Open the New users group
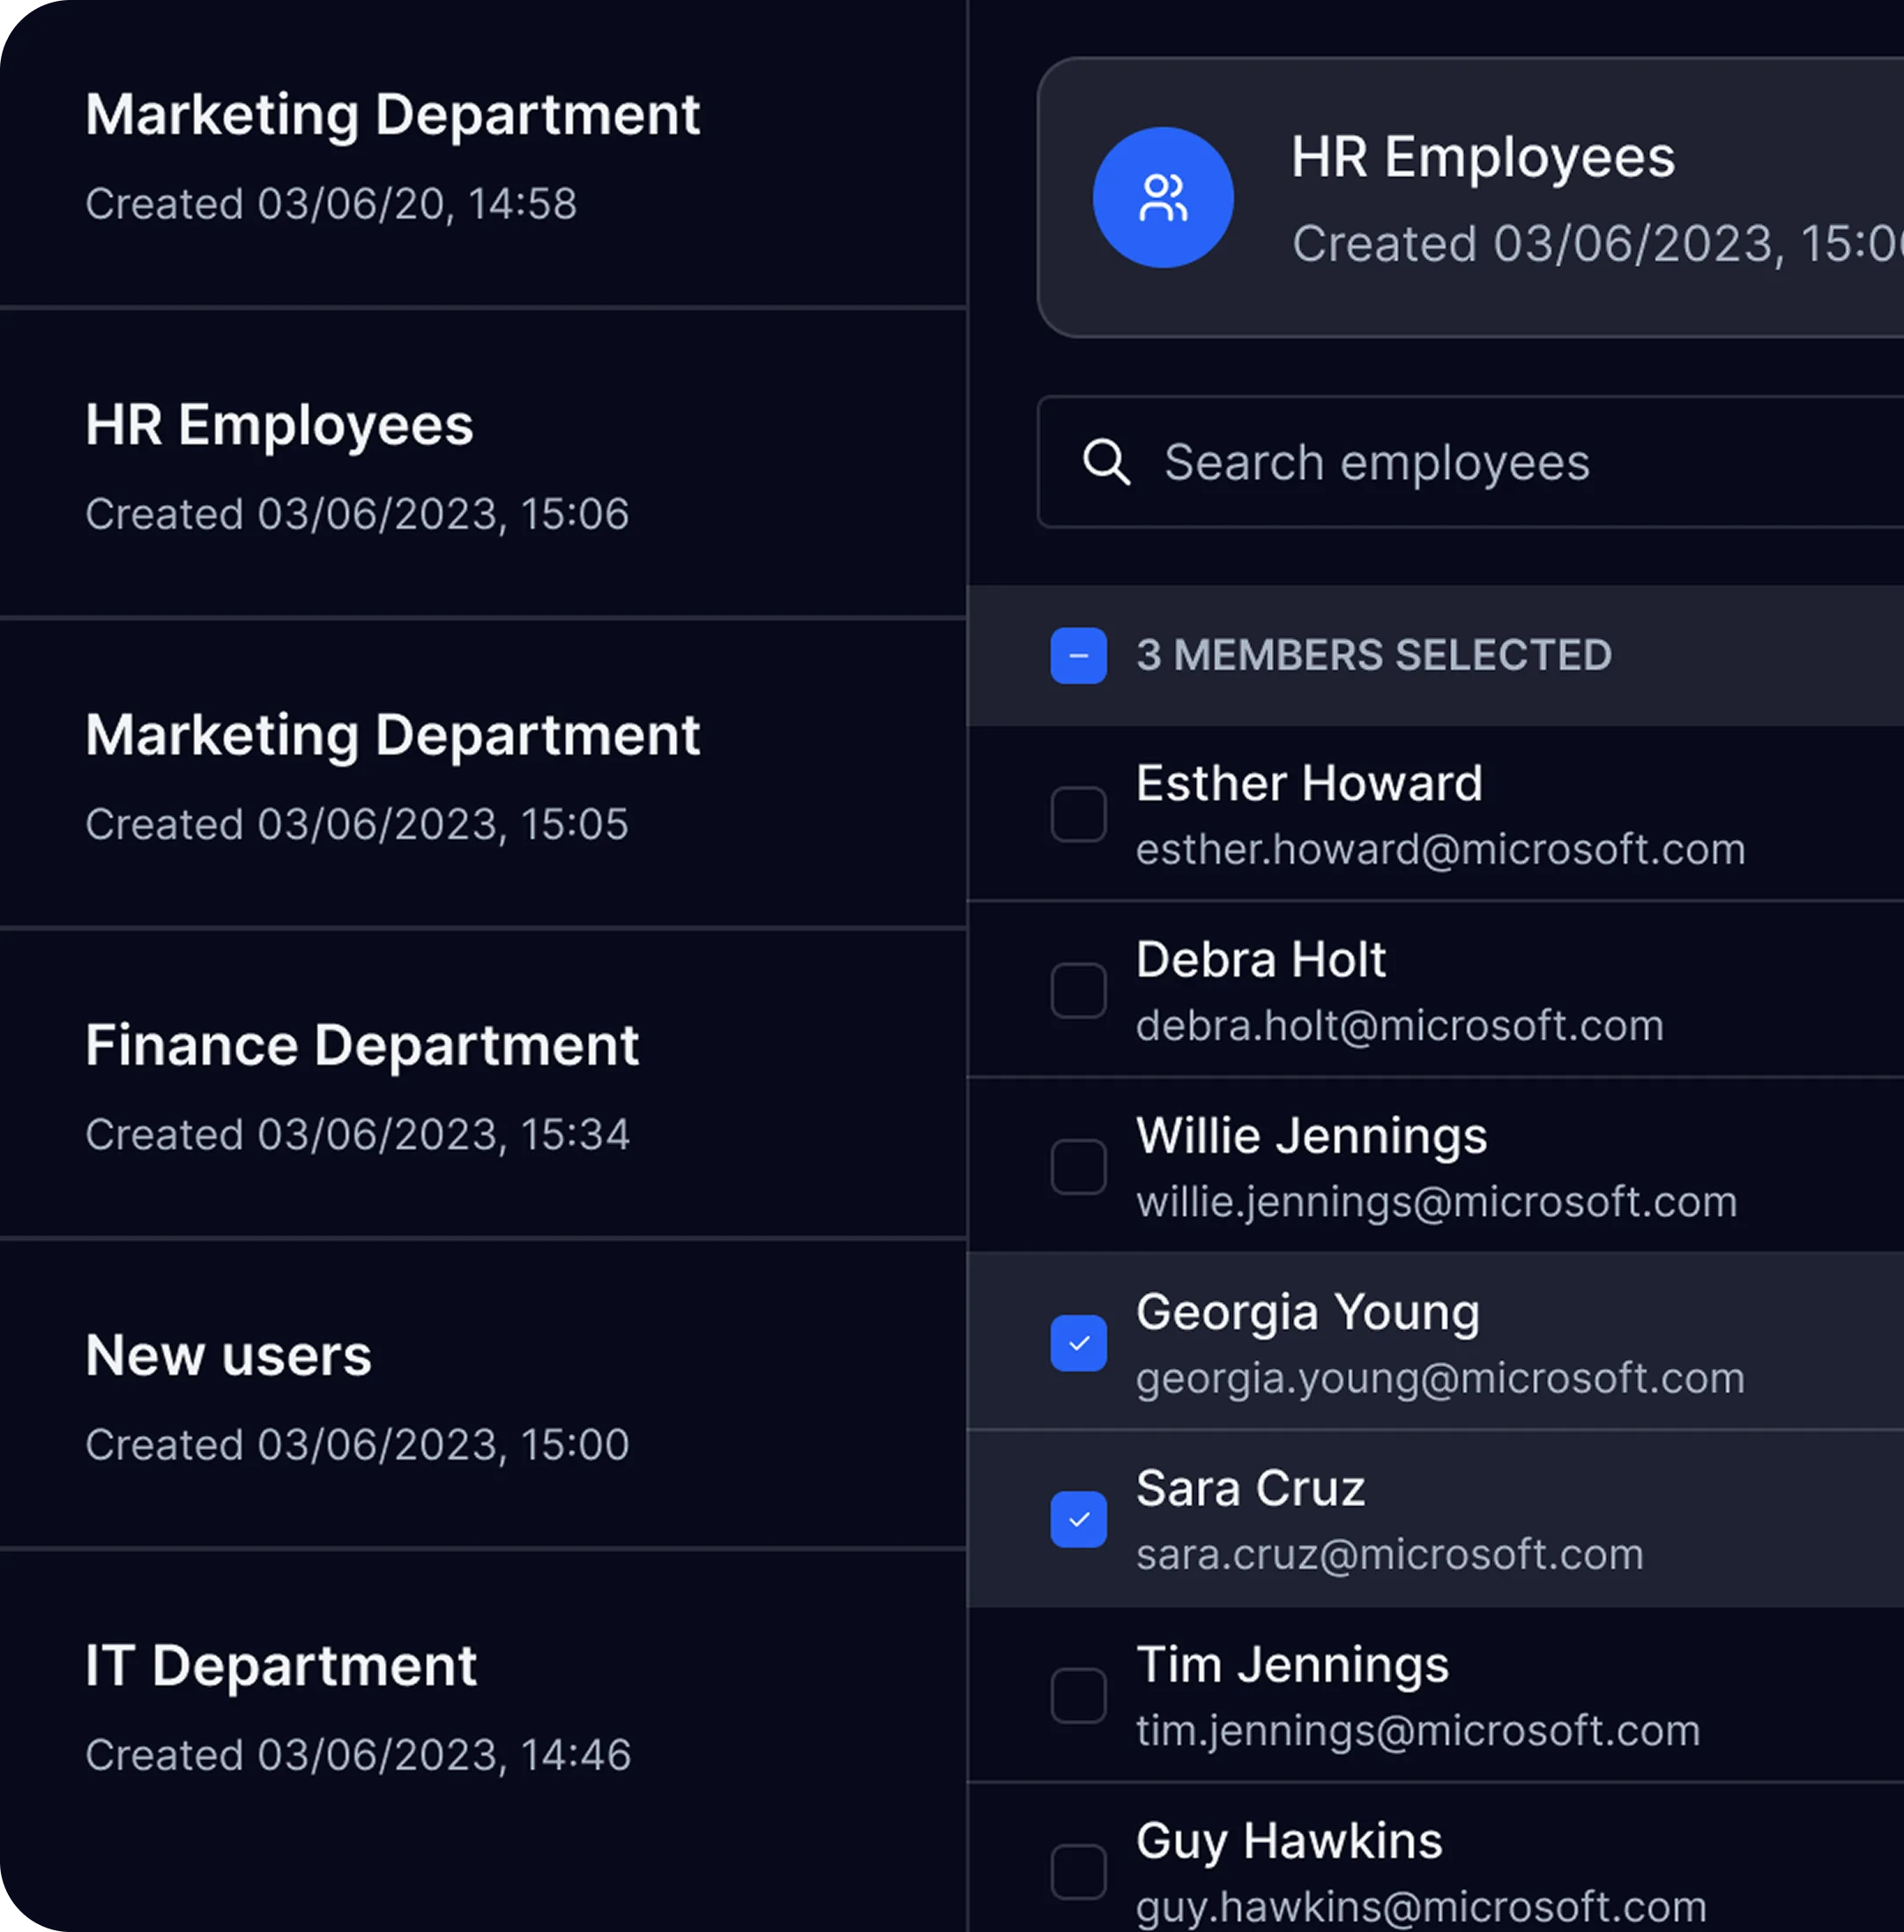Image resolution: width=1904 pixels, height=1932 pixels. [x=228, y=1395]
